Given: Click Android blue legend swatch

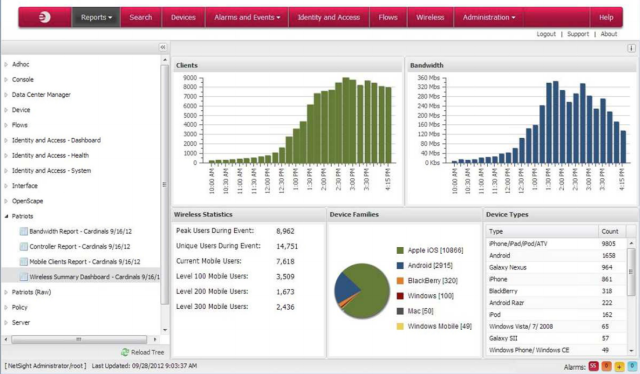Looking at the screenshot, I should (x=400, y=265).
